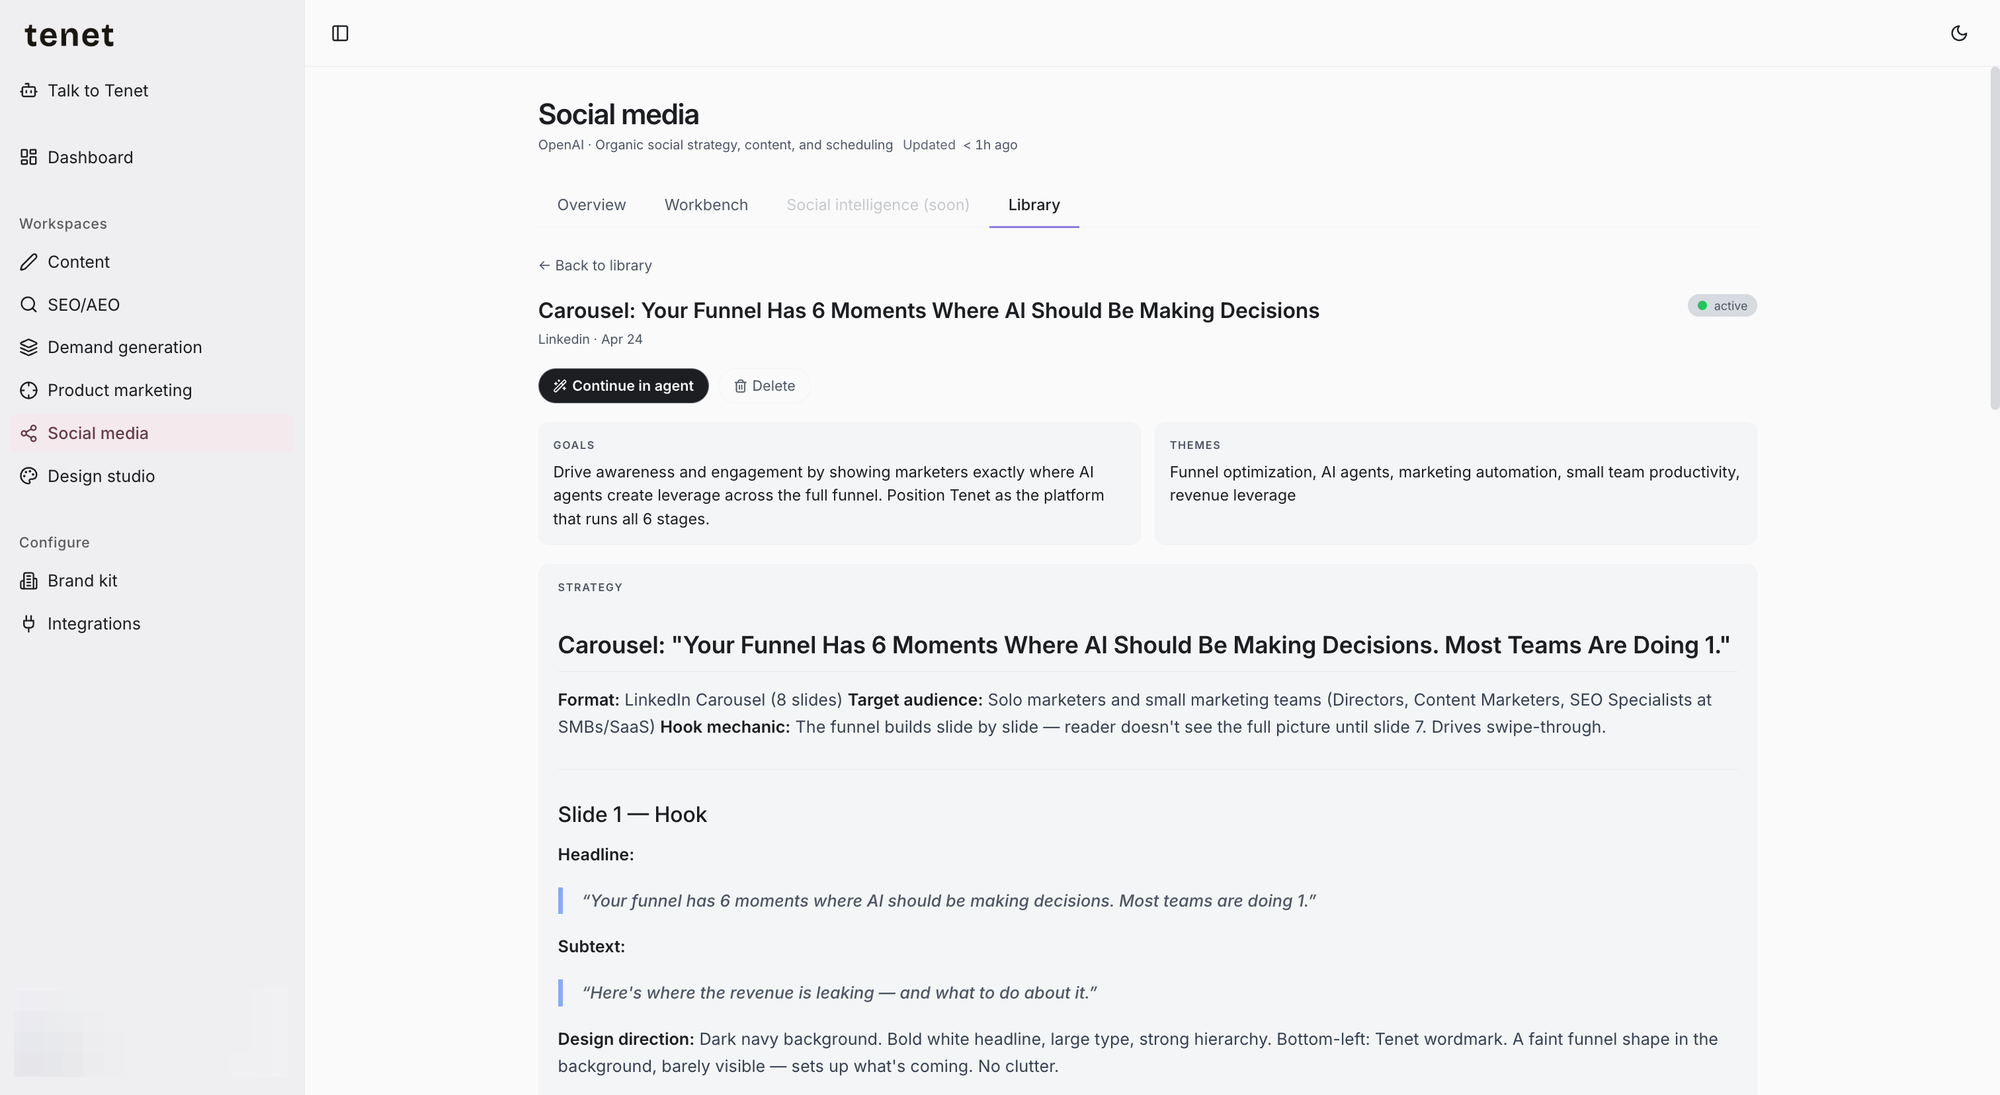Image resolution: width=2000 pixels, height=1095 pixels.
Task: Click the page vertical scrollbar
Action: coord(1994,240)
